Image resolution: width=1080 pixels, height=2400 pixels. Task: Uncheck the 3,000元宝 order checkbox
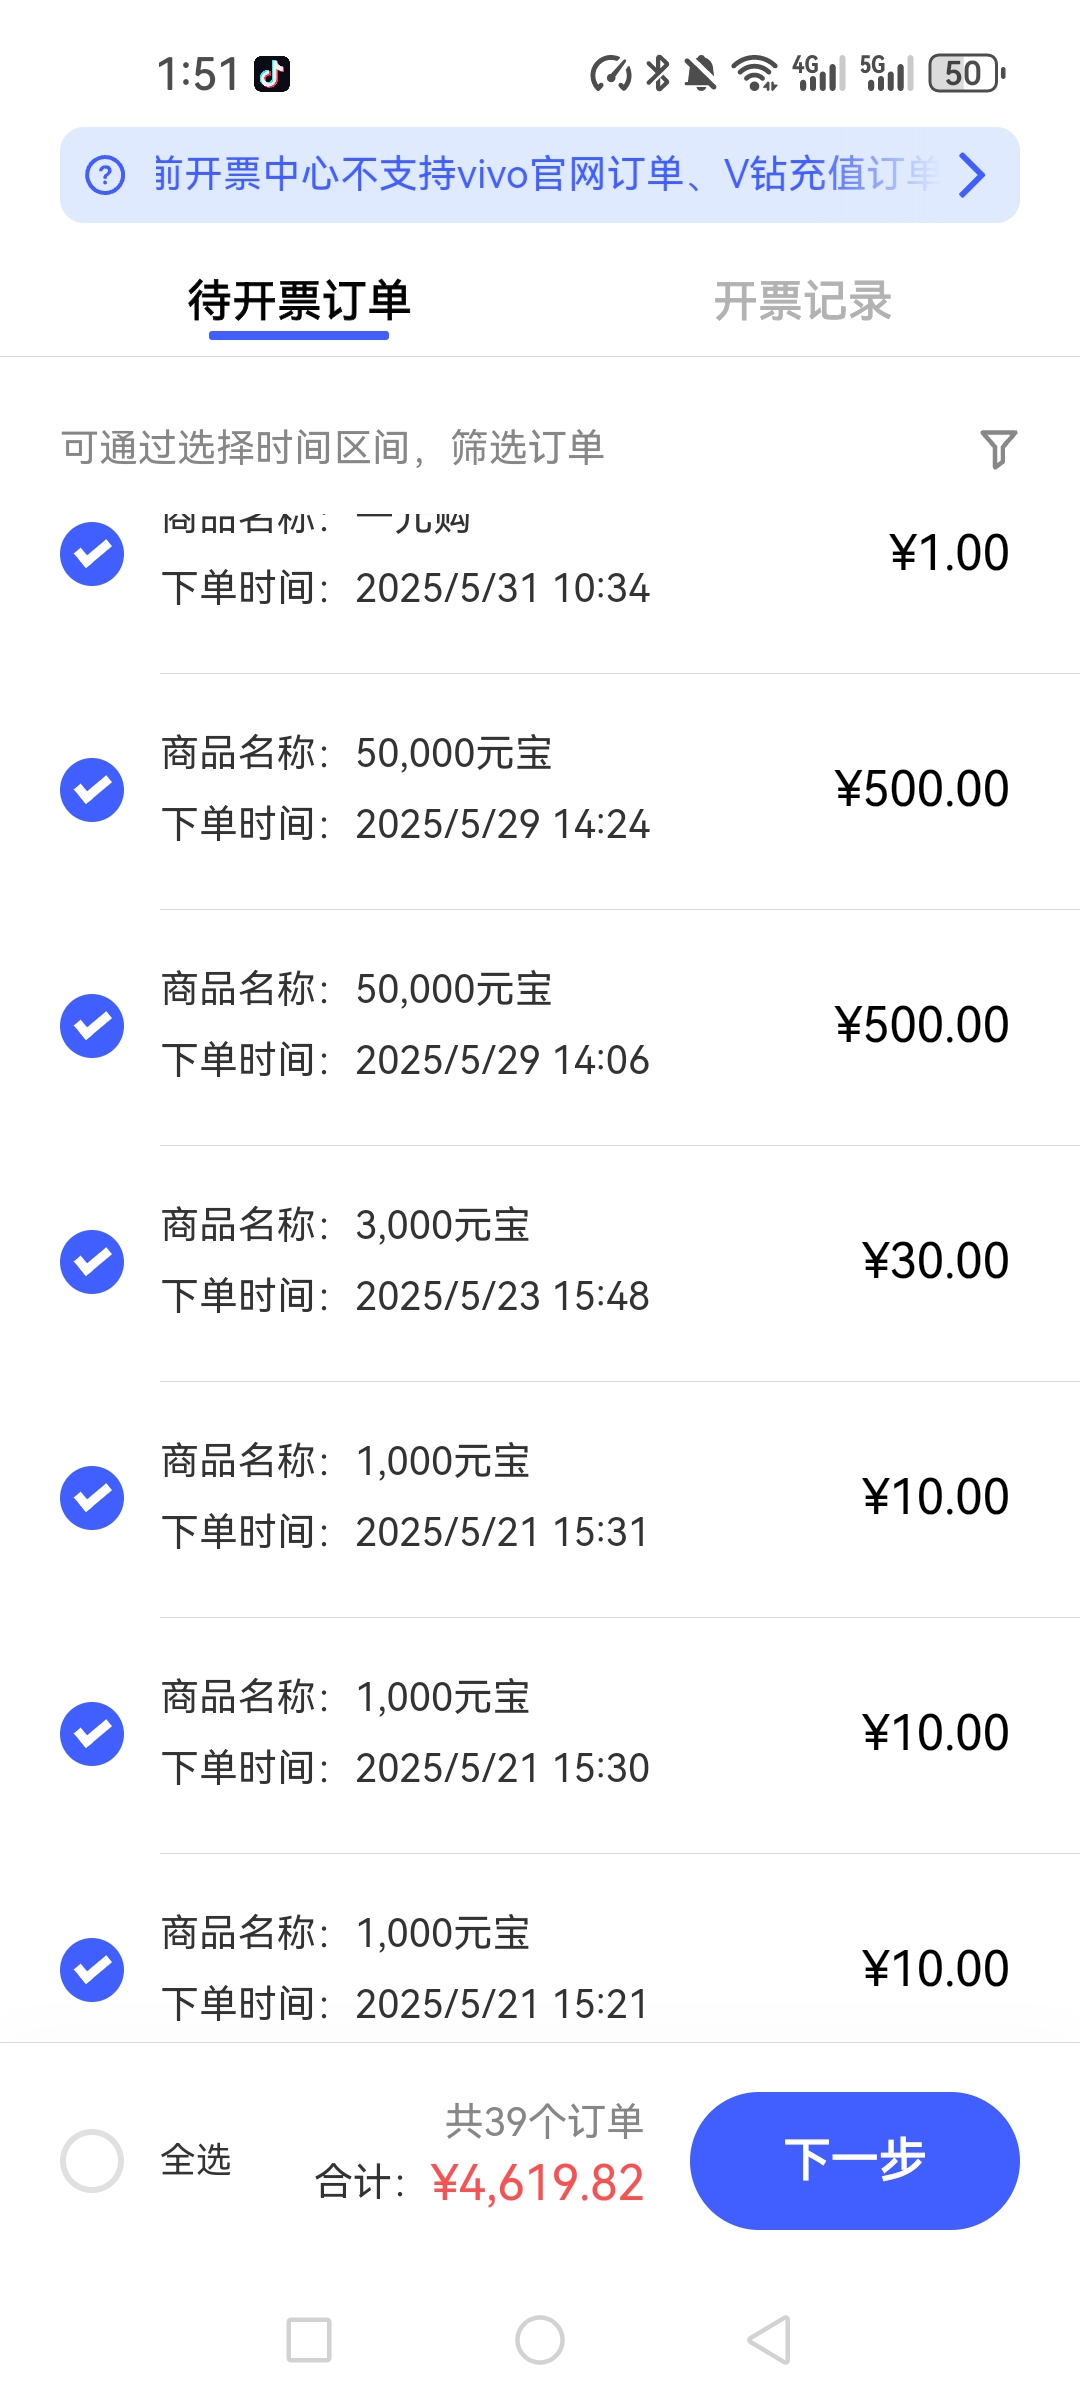tap(92, 1262)
